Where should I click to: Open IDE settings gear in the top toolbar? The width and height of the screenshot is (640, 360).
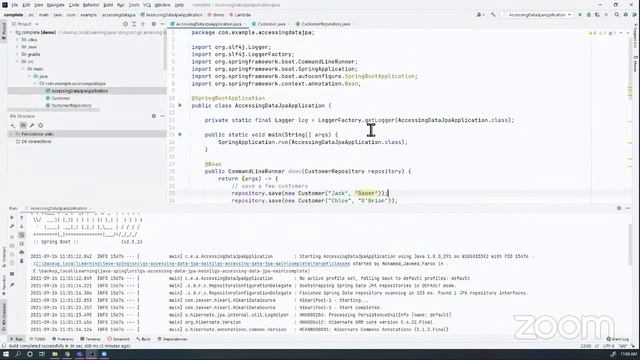click(x=625, y=15)
